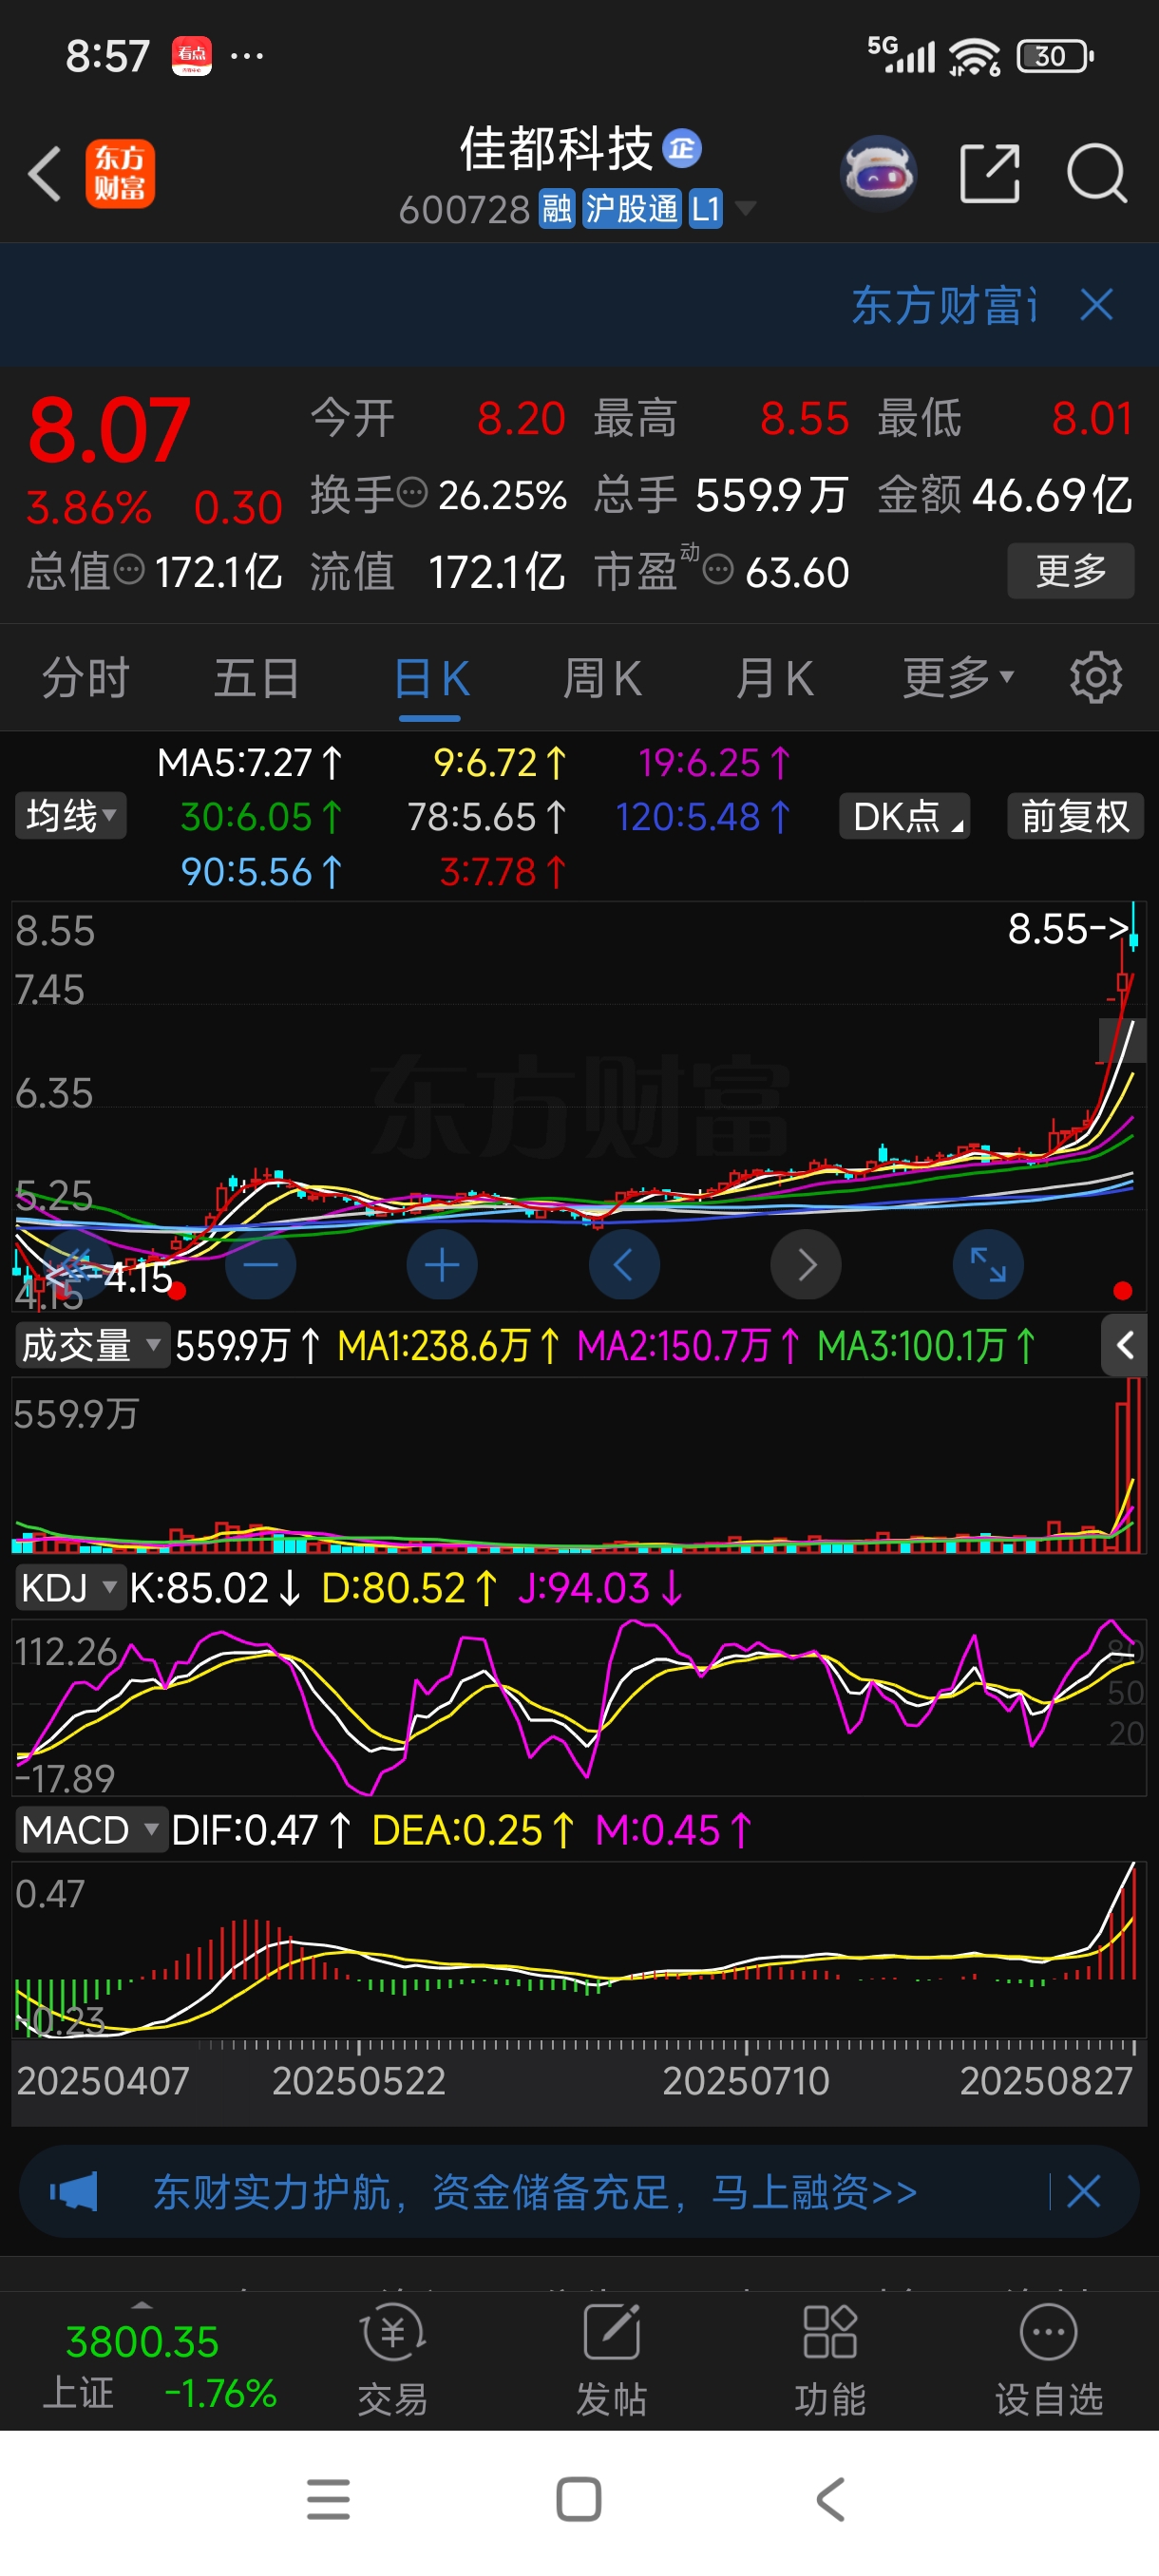Tap the 融 margin trading badge
This screenshot has width=1159, height=2576.
[557, 209]
